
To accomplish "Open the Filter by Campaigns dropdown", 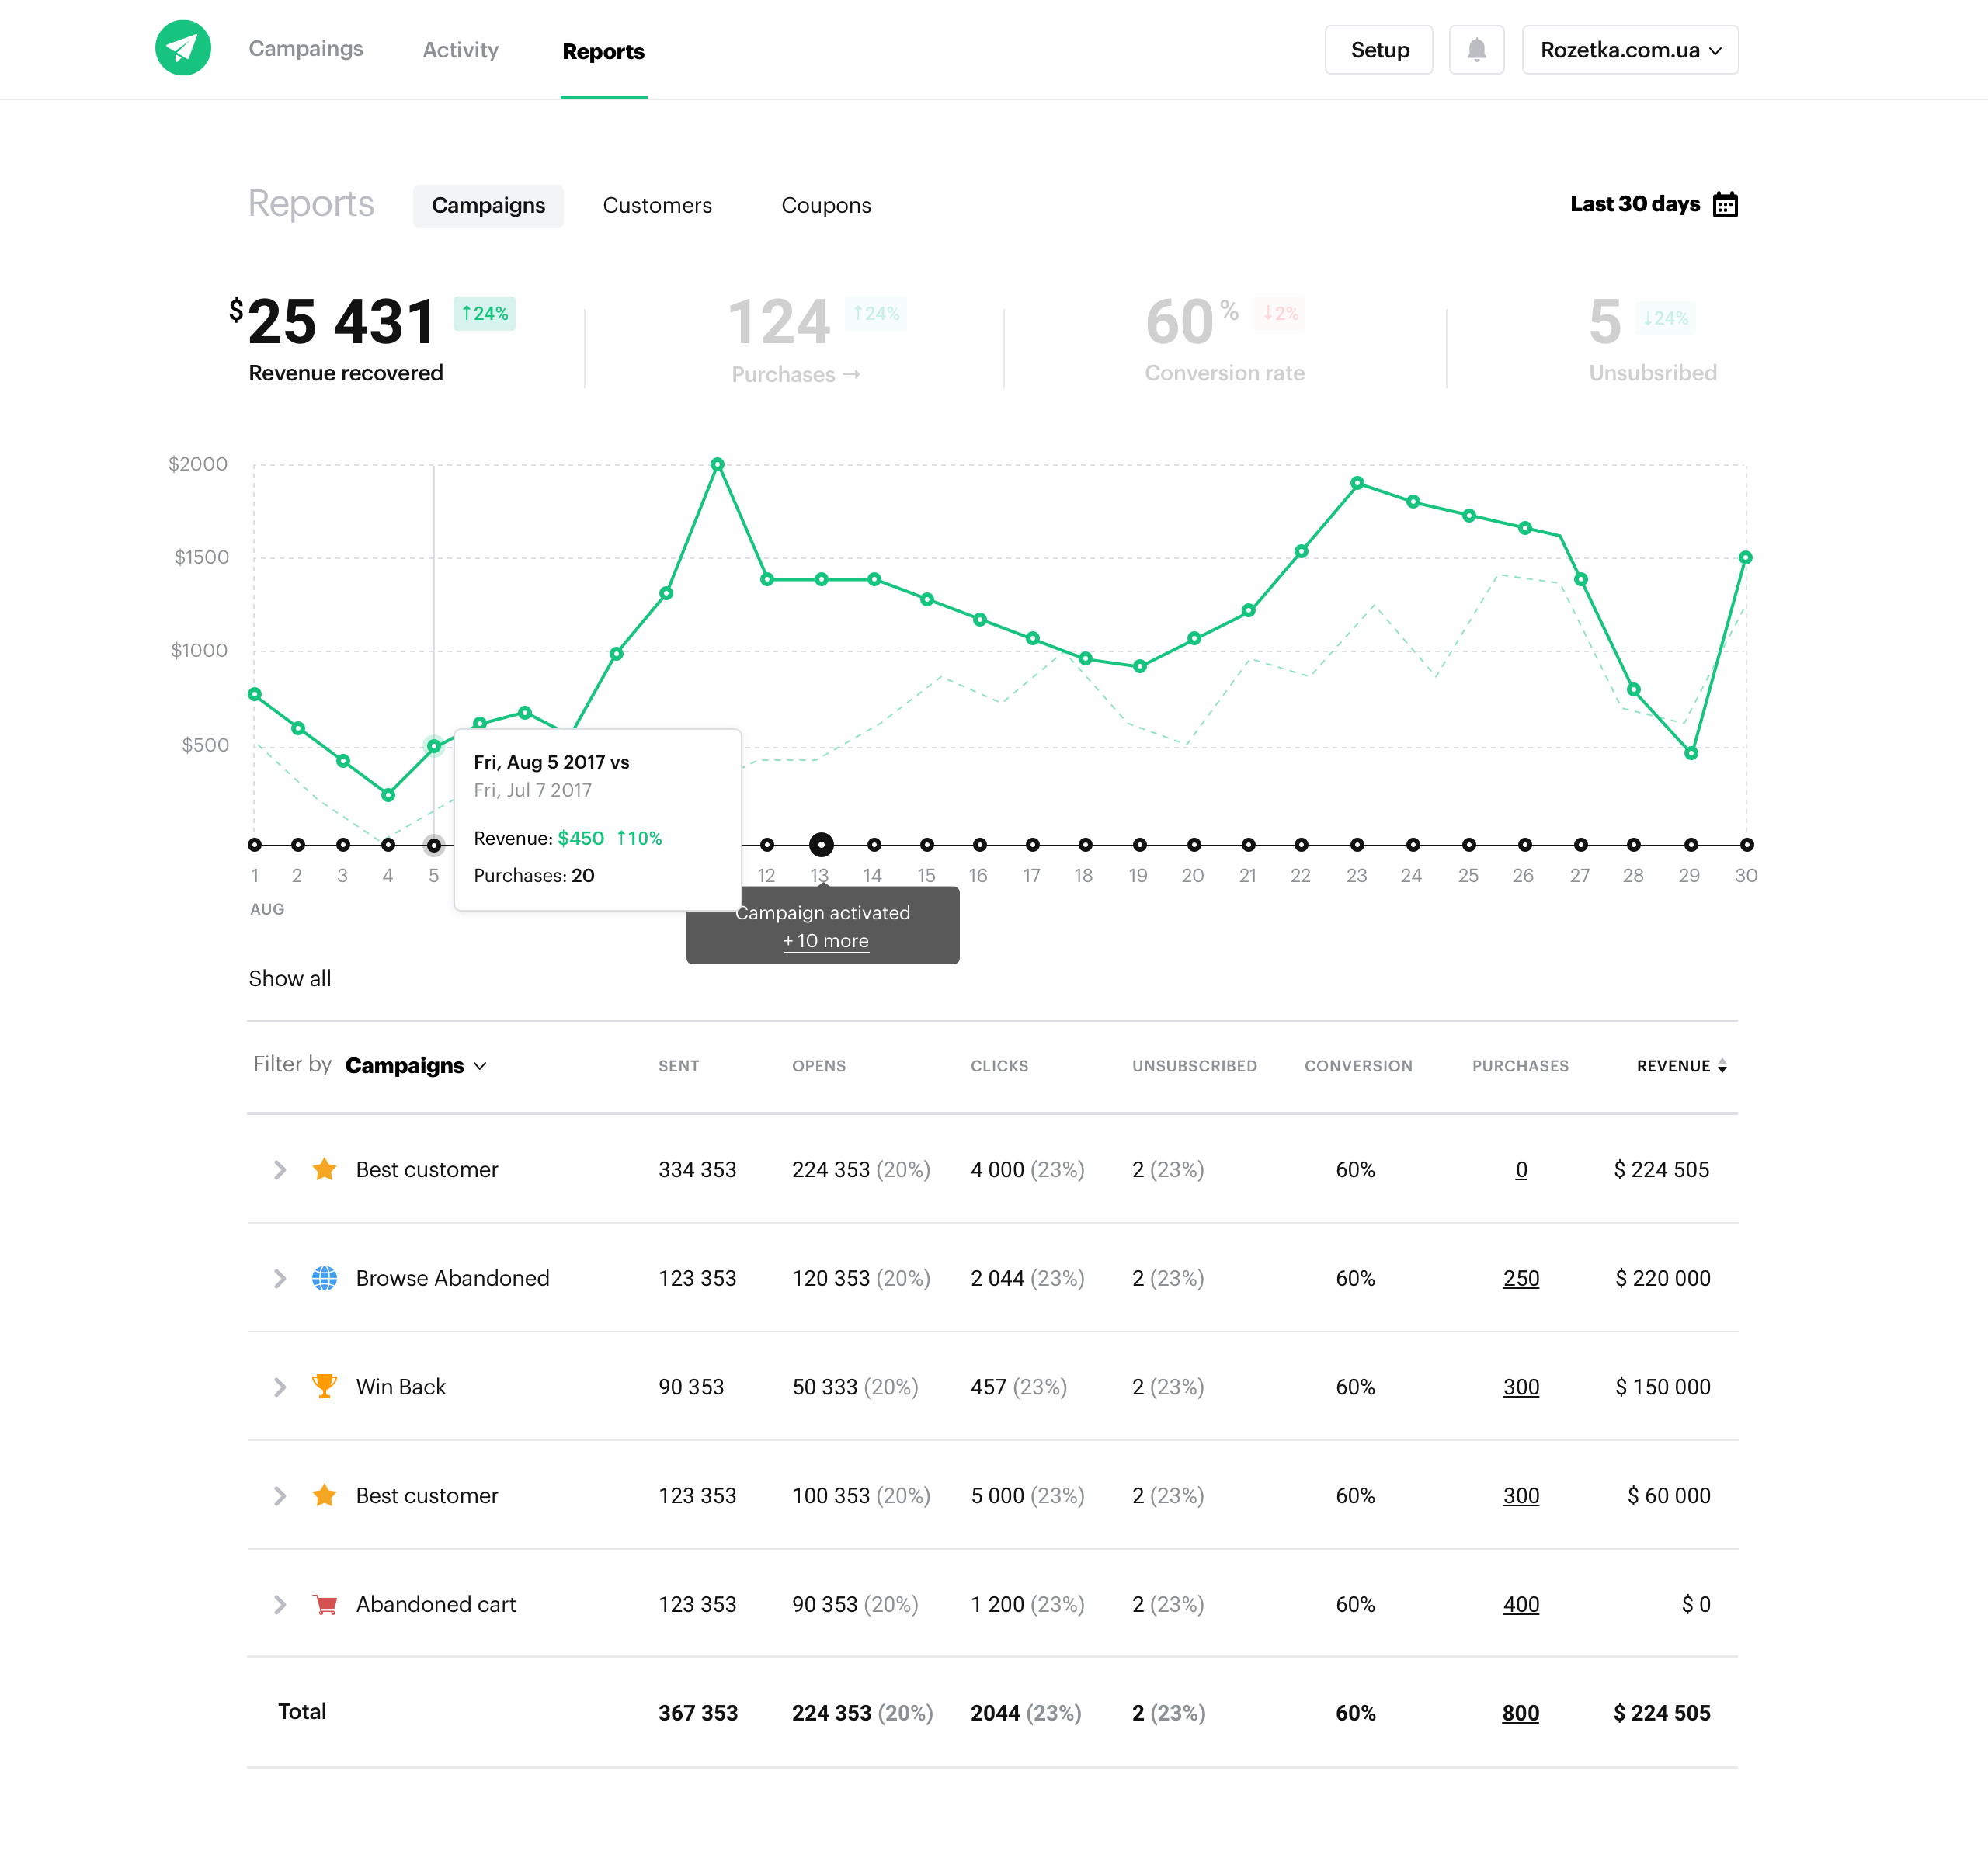I will click(x=415, y=1066).
